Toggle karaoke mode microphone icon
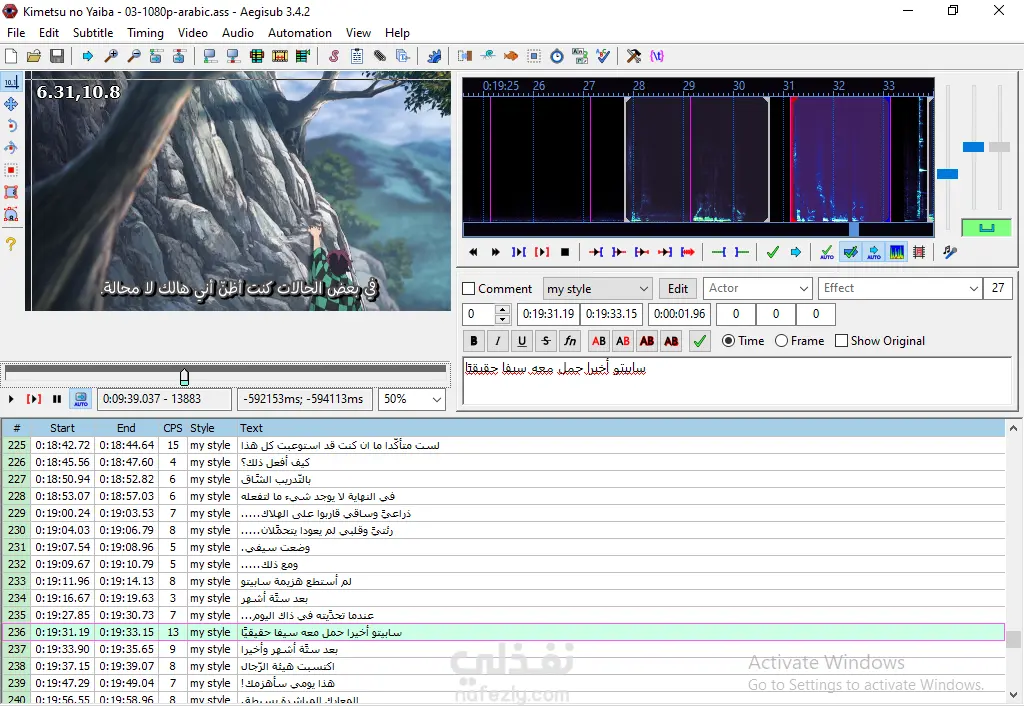This screenshot has height=706, width=1024. pyautogui.click(x=950, y=252)
